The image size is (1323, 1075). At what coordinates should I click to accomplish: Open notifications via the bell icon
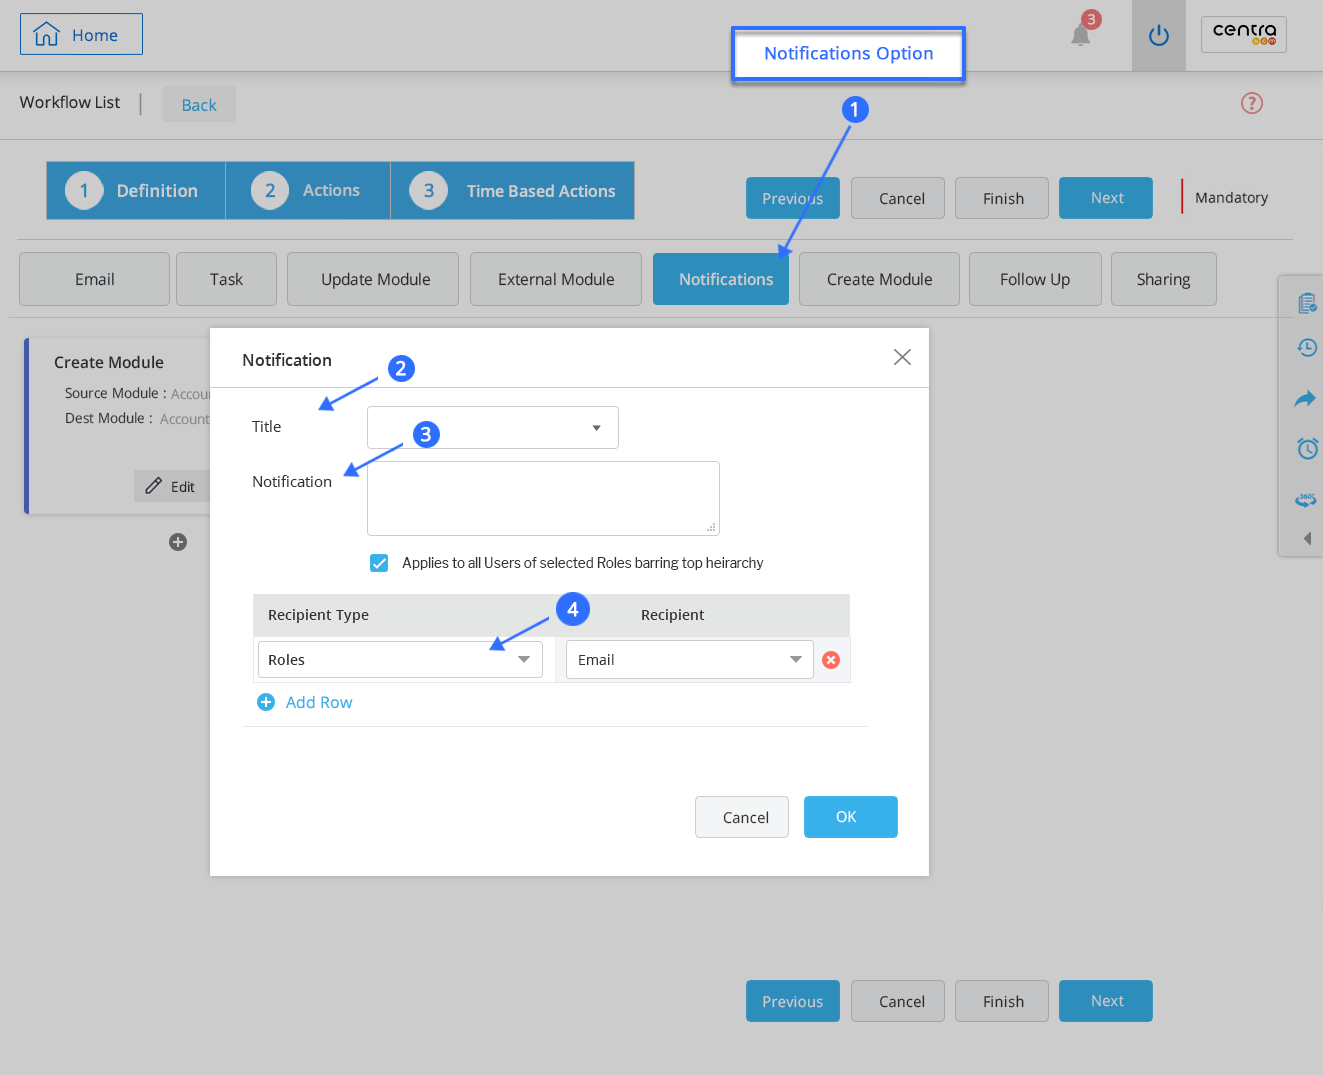pos(1081,34)
